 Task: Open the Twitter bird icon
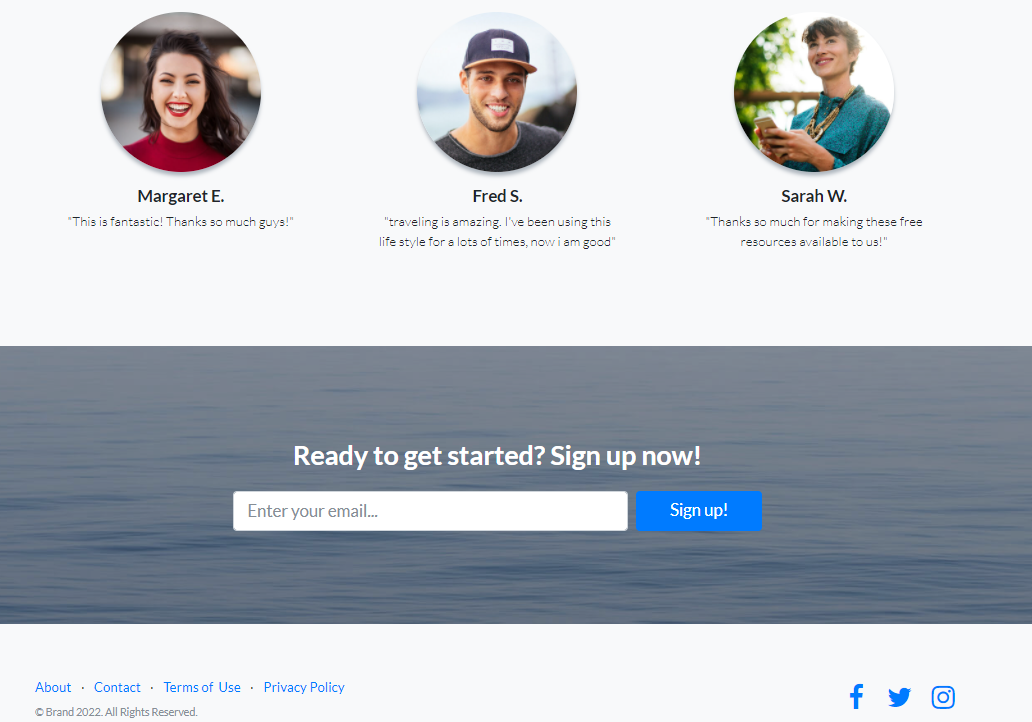pyautogui.click(x=899, y=697)
